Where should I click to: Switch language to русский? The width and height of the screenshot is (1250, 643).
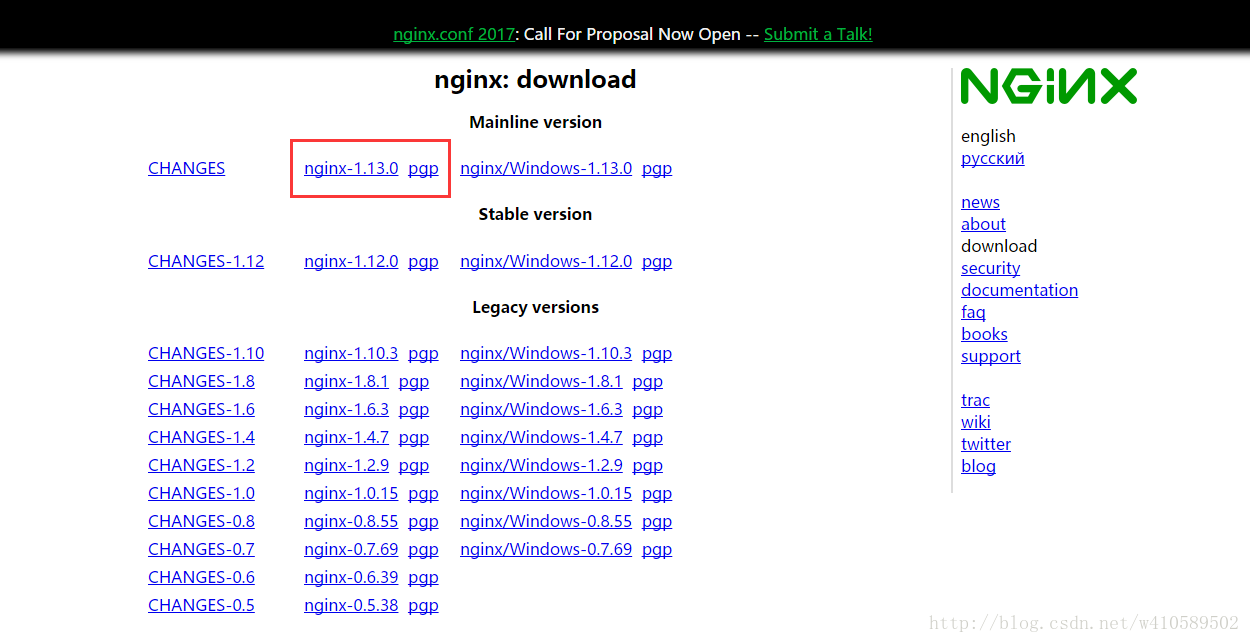point(993,158)
